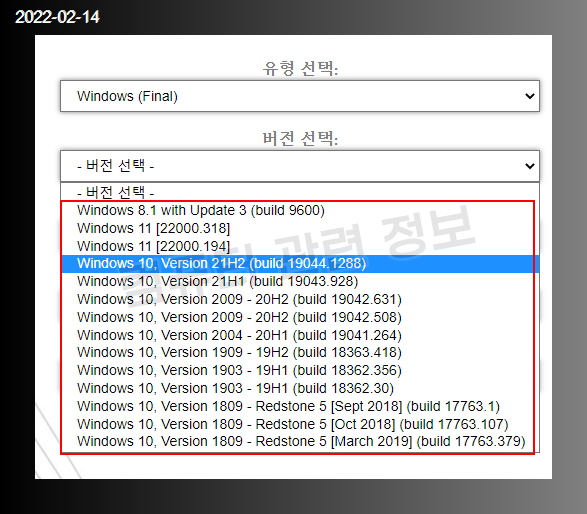The width and height of the screenshot is (587, 514).
Task: Select Windows 11 [22000.194] option
Action: pyautogui.click(x=299, y=246)
